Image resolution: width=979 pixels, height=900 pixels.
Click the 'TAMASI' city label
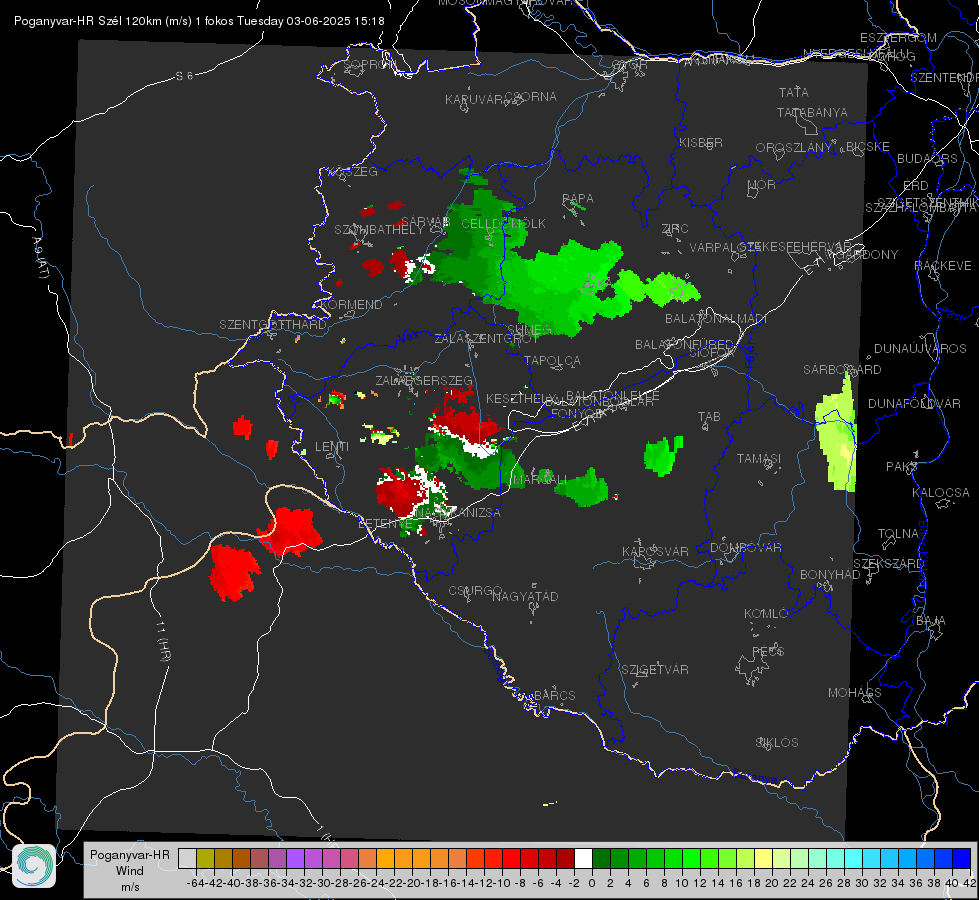tap(759, 458)
